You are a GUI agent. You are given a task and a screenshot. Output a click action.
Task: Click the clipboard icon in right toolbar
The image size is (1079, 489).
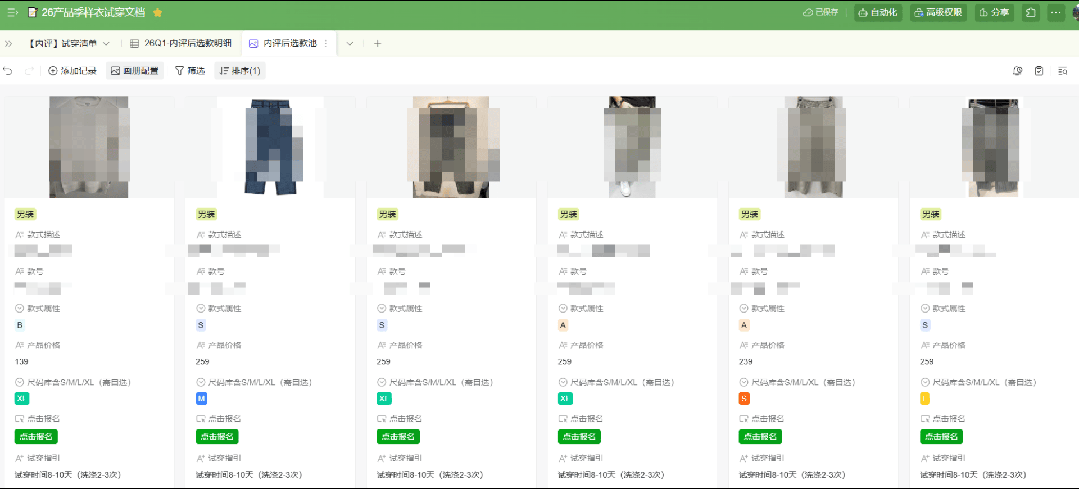(x=1039, y=71)
